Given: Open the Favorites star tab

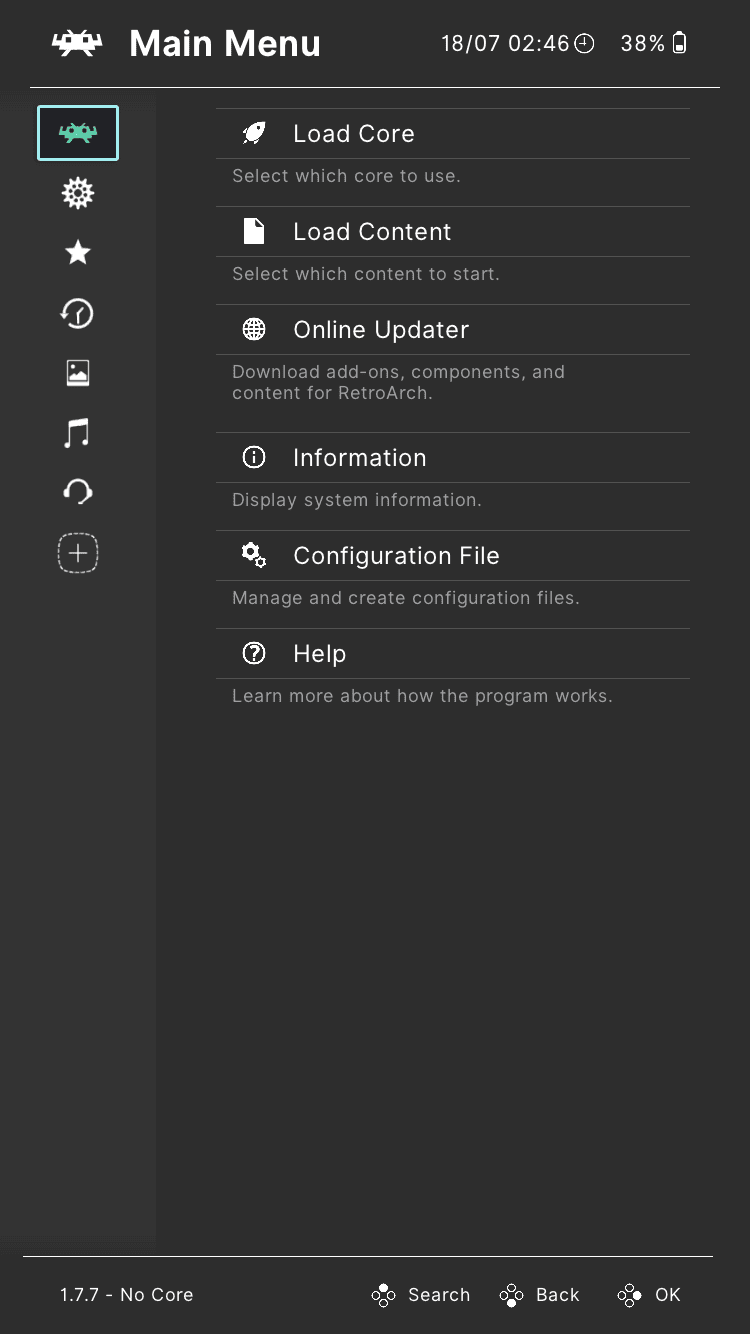Looking at the screenshot, I should (78, 253).
